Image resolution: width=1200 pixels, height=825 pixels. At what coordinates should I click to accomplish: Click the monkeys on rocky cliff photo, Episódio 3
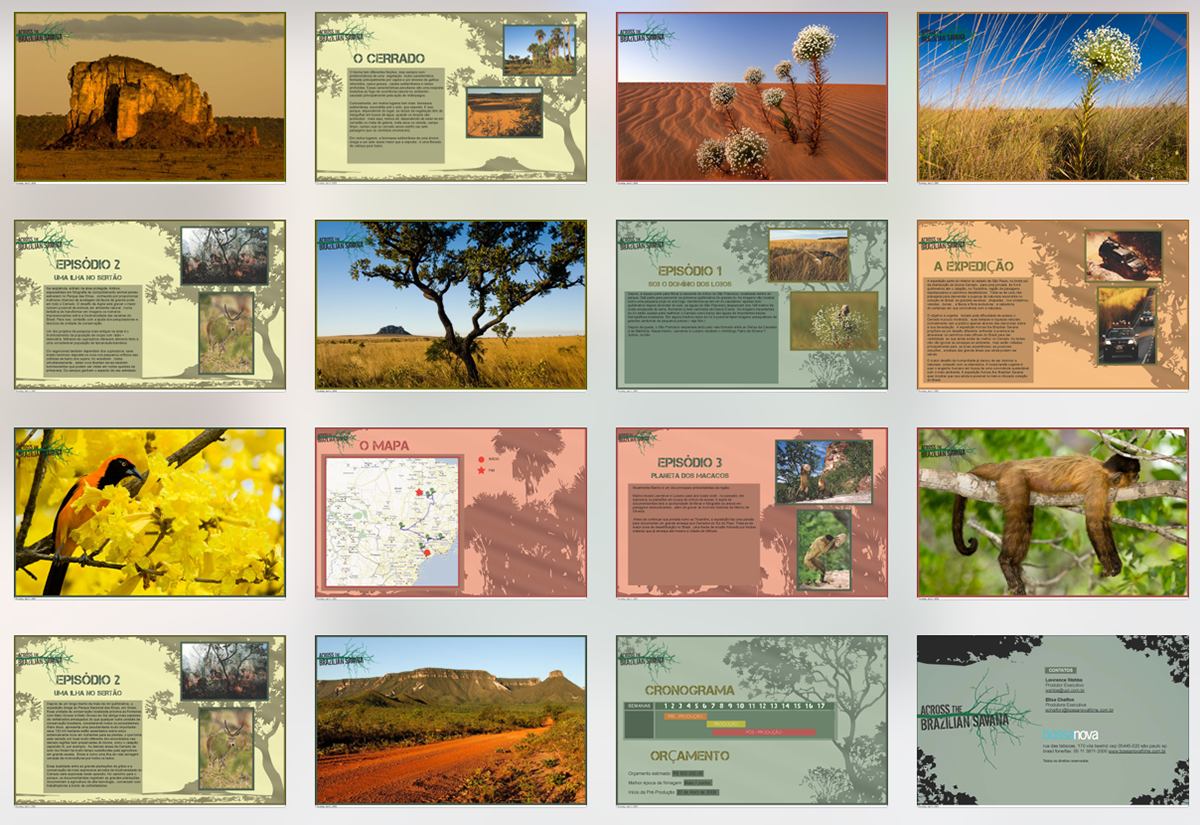[x=824, y=471]
